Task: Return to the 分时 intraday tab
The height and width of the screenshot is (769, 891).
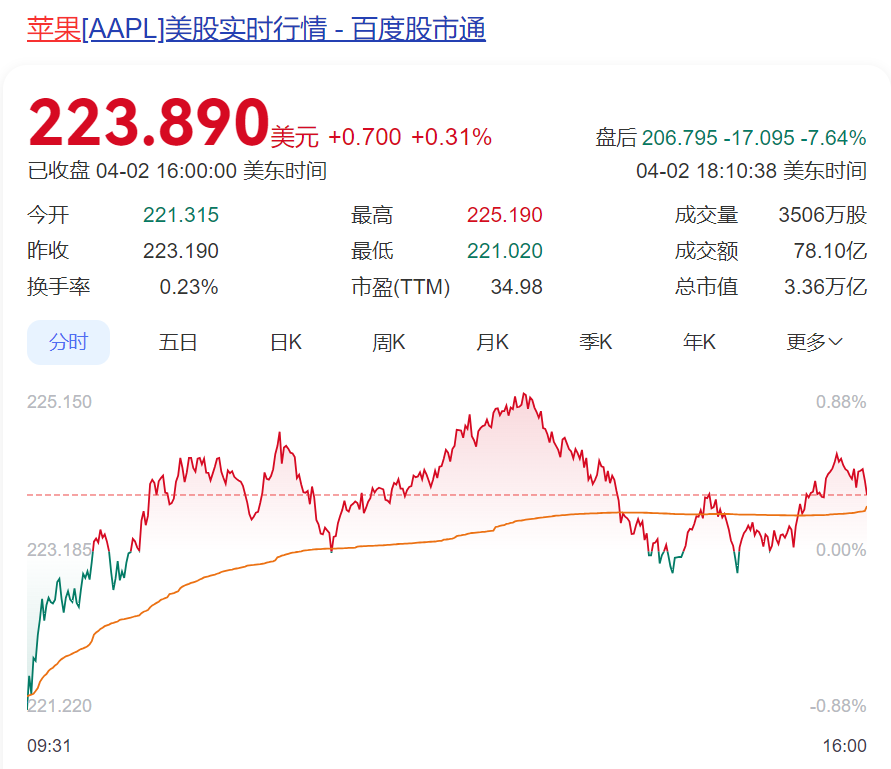Action: (x=68, y=341)
